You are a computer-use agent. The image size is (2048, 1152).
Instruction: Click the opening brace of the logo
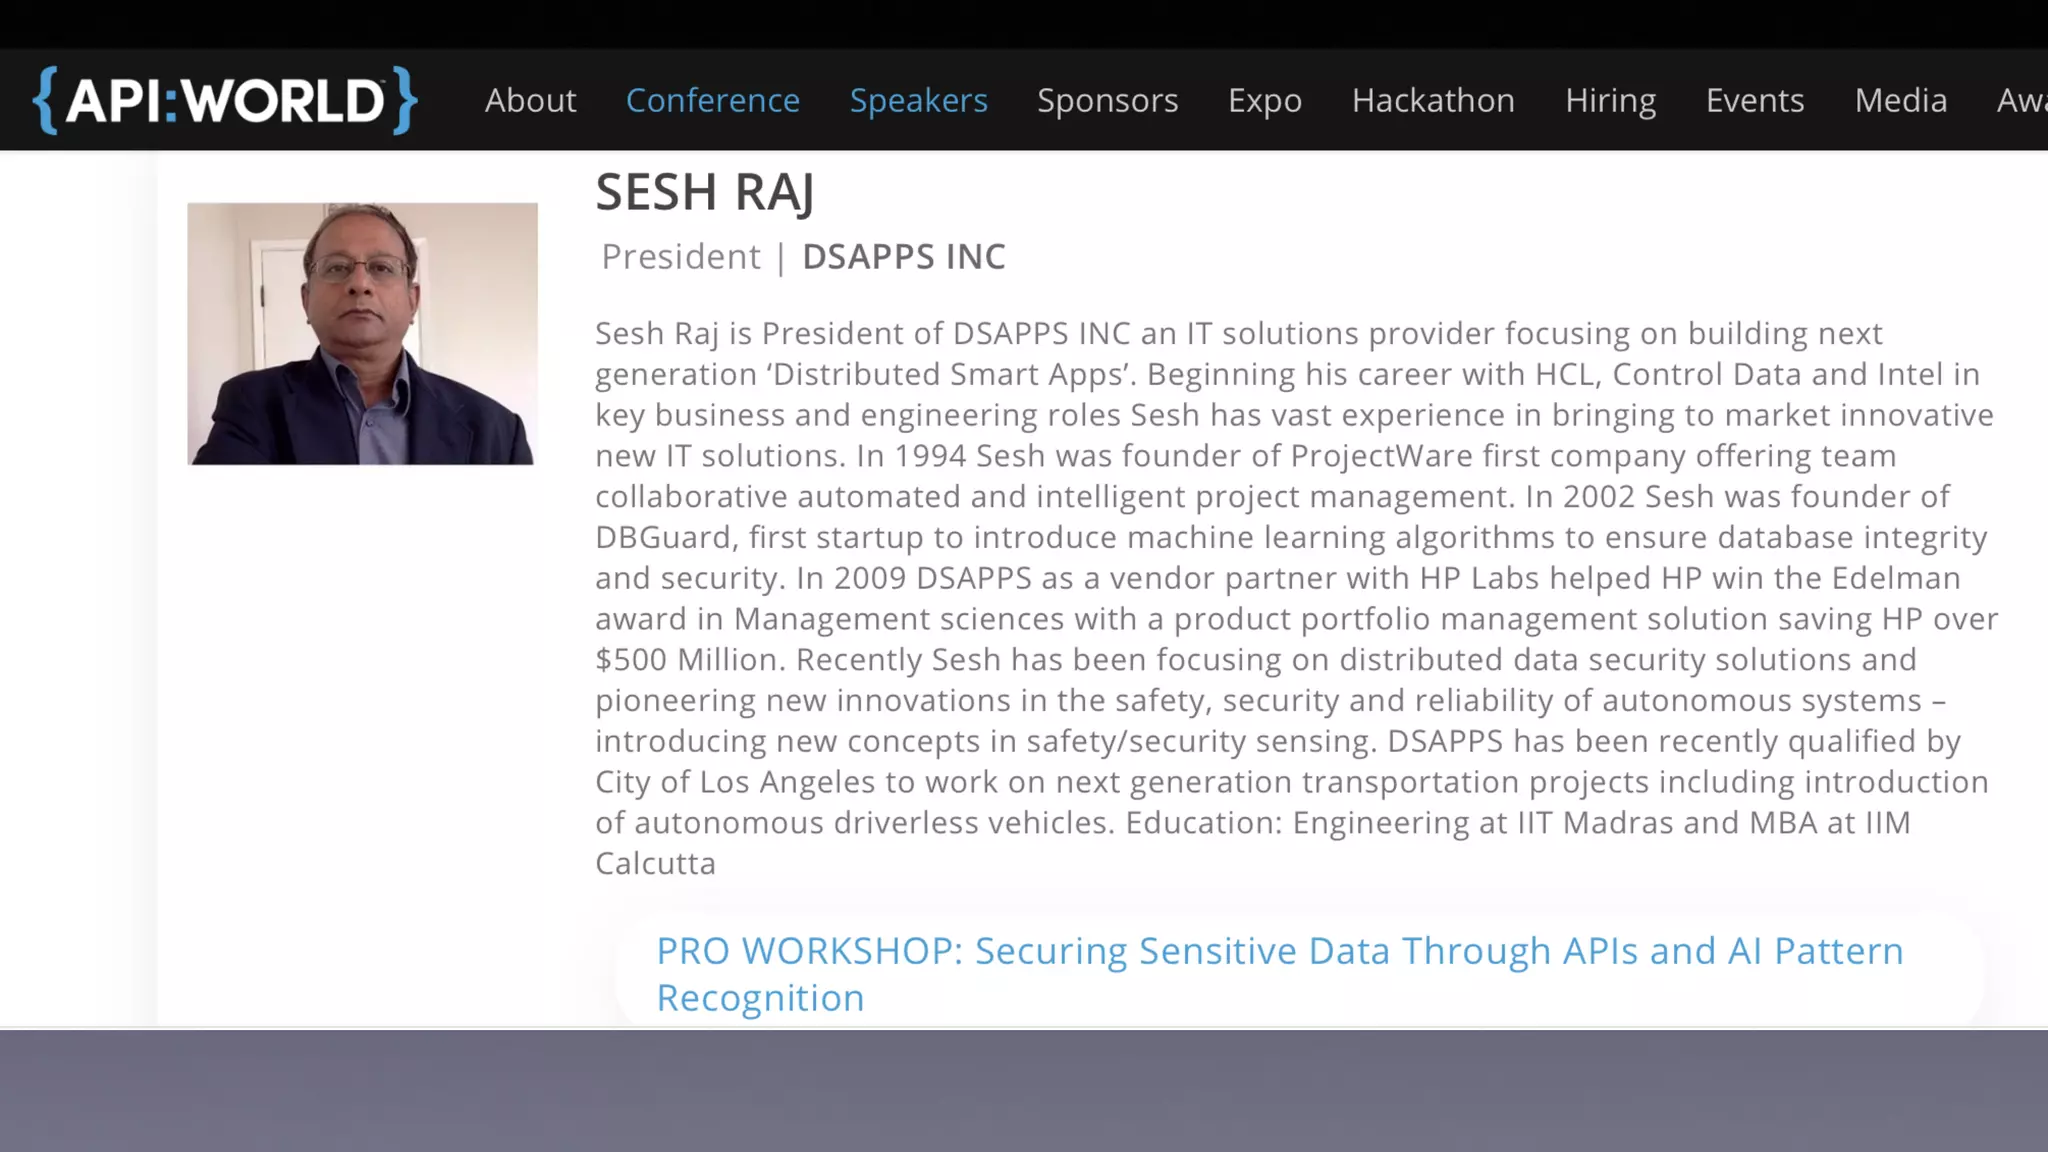(45, 100)
